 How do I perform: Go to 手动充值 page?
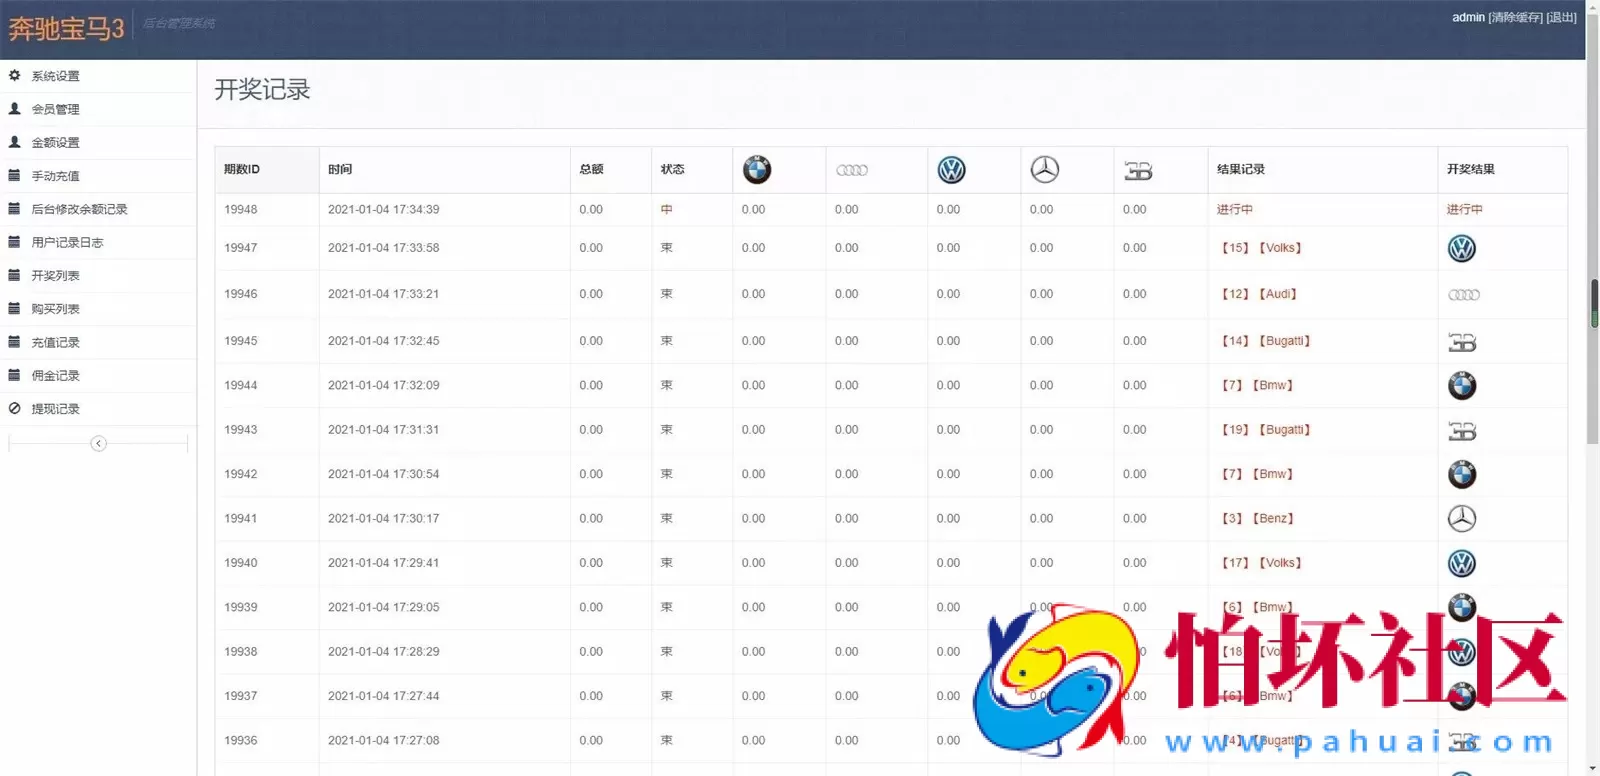(x=55, y=176)
